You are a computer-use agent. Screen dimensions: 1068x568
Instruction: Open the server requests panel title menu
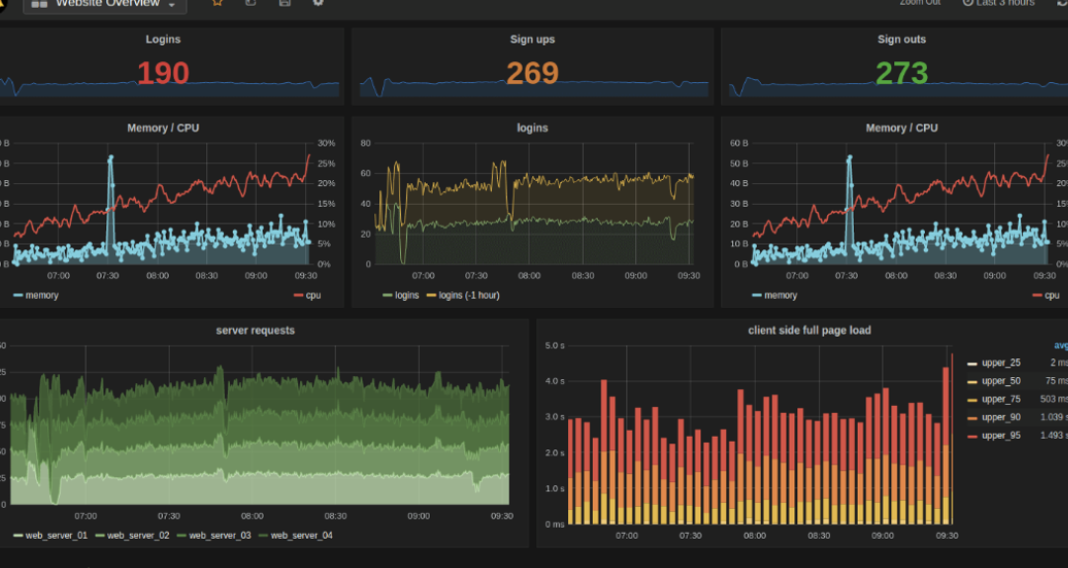click(255, 330)
